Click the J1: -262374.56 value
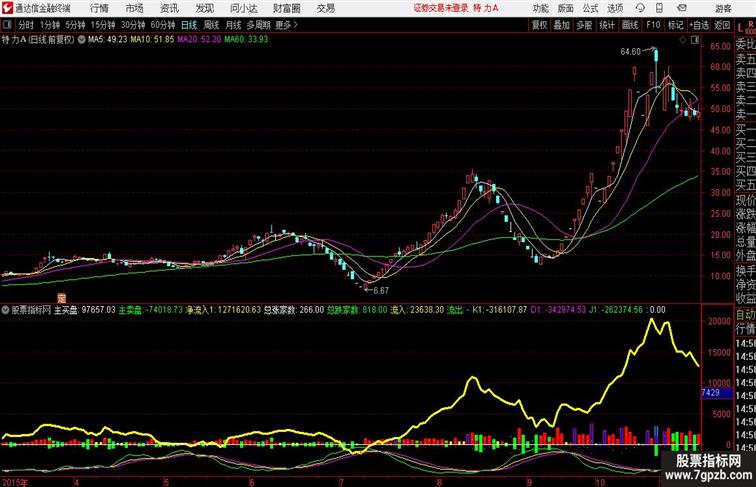 point(616,310)
